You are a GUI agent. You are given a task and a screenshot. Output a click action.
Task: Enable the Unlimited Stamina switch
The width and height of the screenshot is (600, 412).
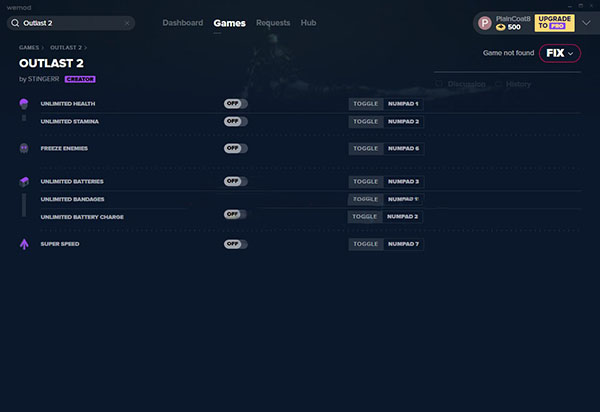[235, 121]
